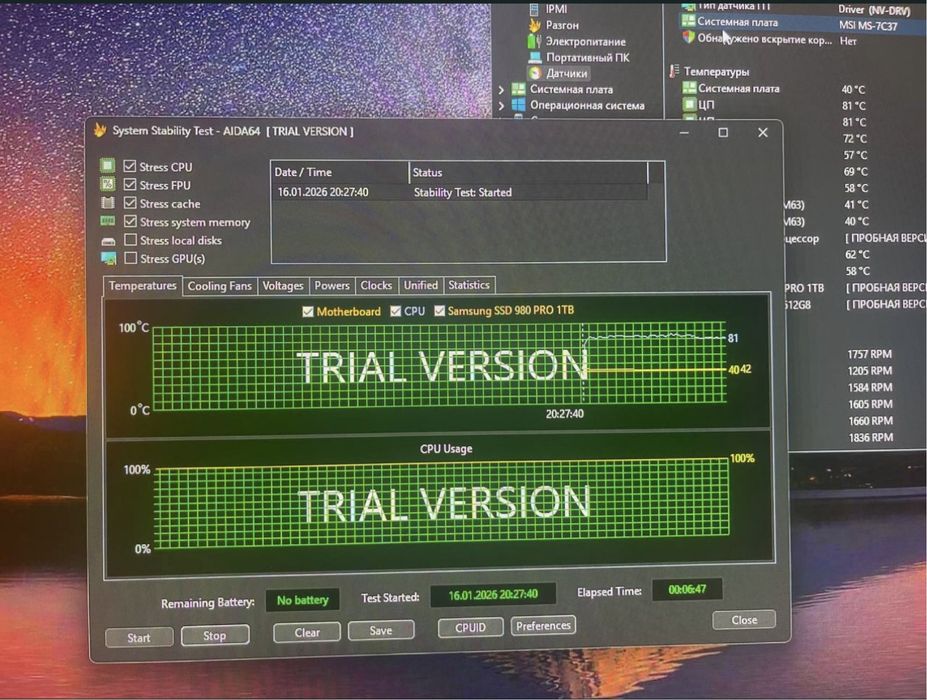Click the IPMI icon in background AIDA64 tree
Viewport: 927px width, 700px height.
point(534,8)
